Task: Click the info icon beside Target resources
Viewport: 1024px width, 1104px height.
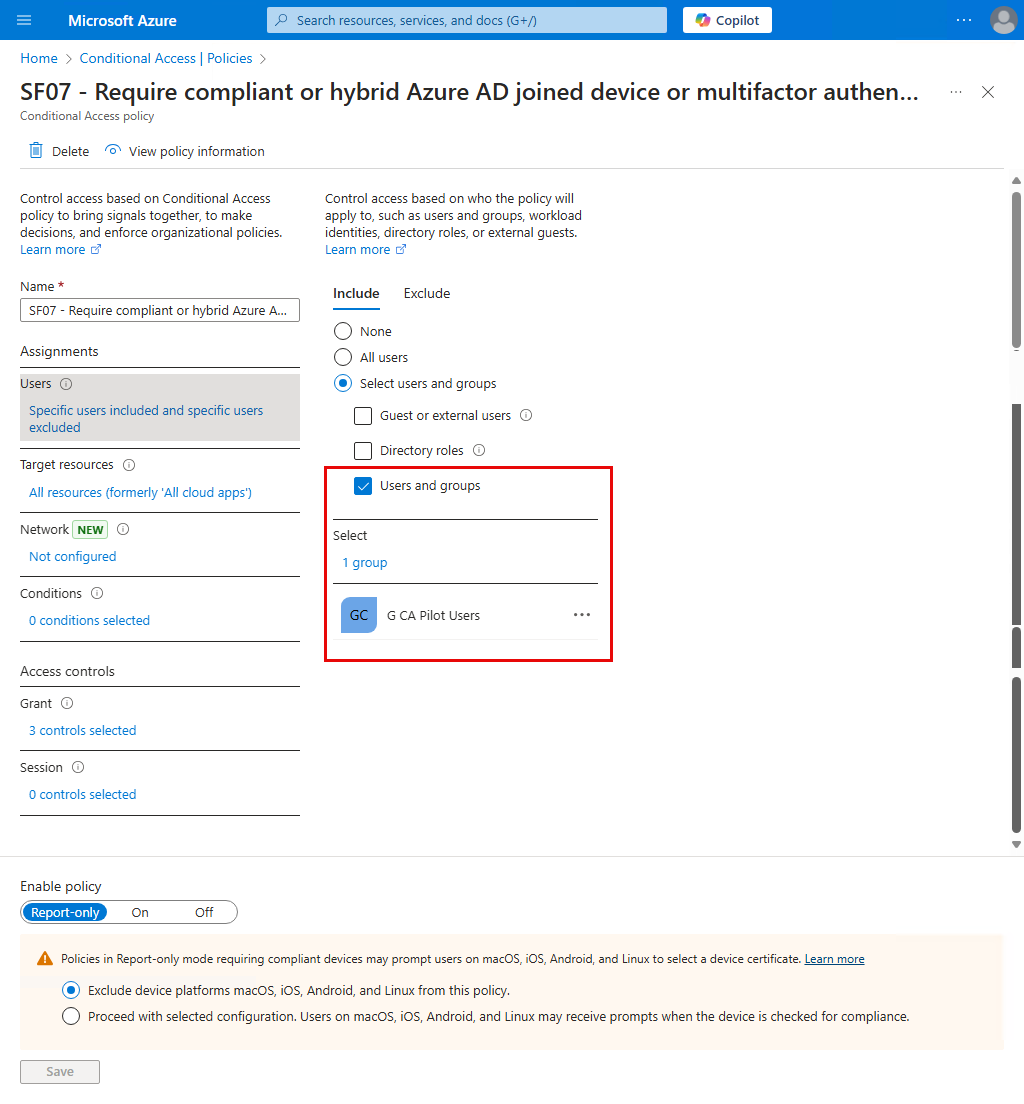Action: pyautogui.click(x=129, y=465)
